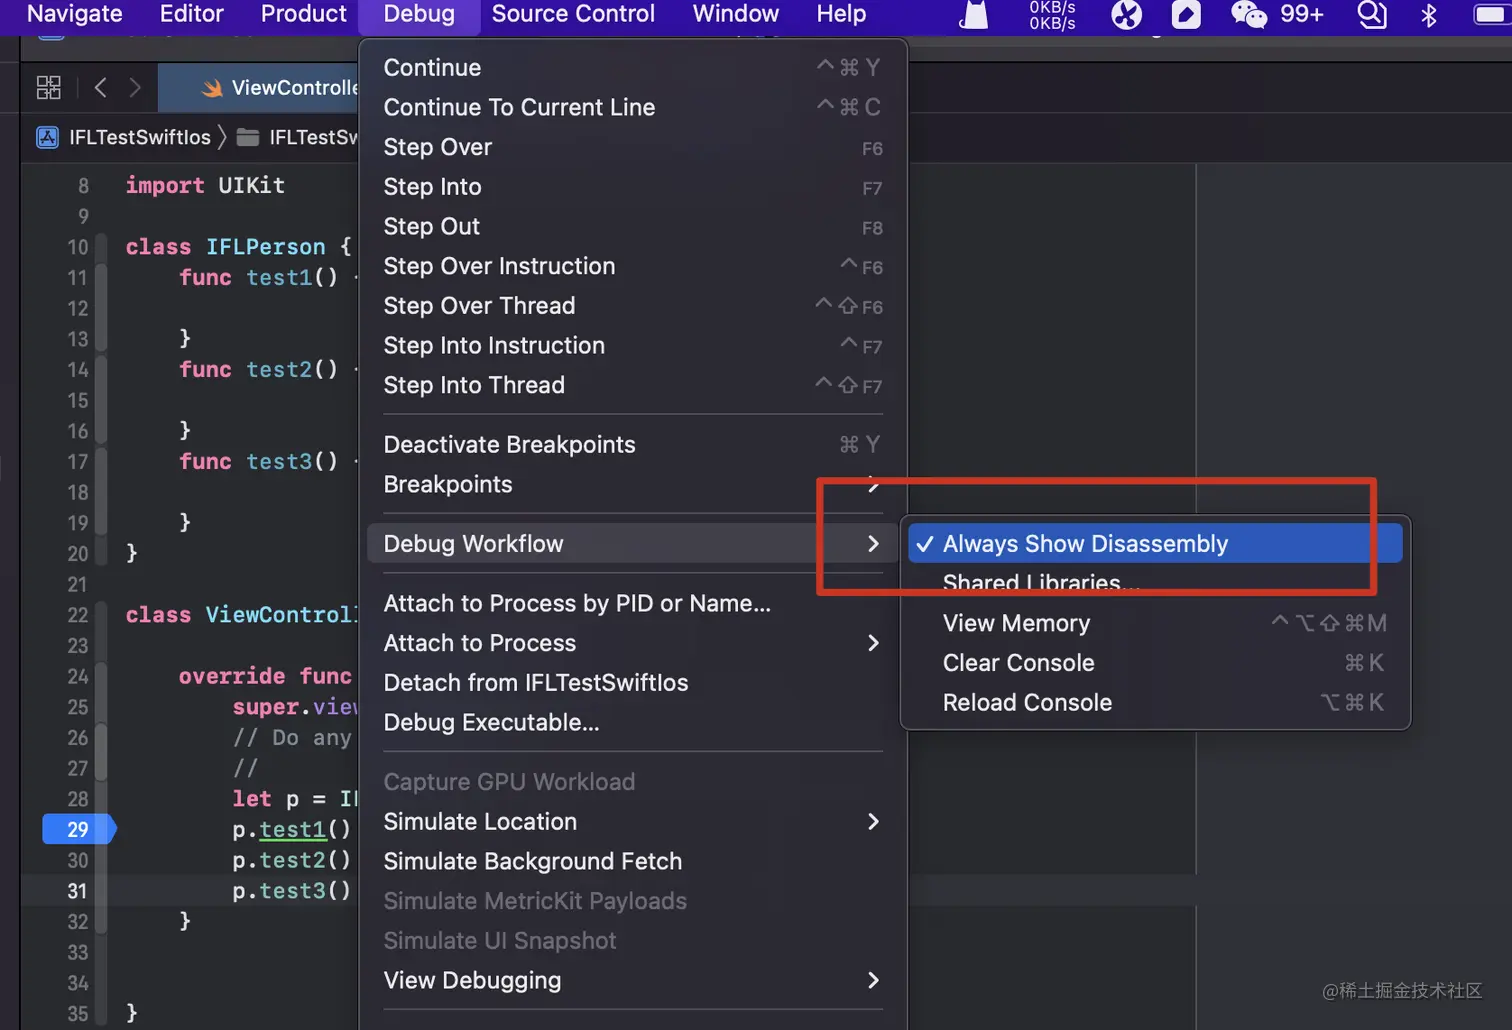Choose Attach to Process by PID or Name
This screenshot has width=1512, height=1030.
click(633, 603)
